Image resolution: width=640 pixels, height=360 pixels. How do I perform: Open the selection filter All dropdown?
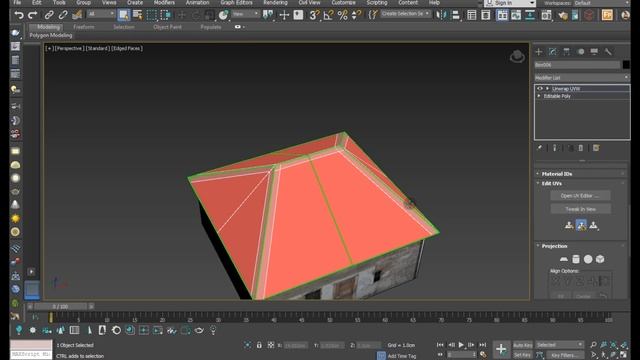click(100, 14)
